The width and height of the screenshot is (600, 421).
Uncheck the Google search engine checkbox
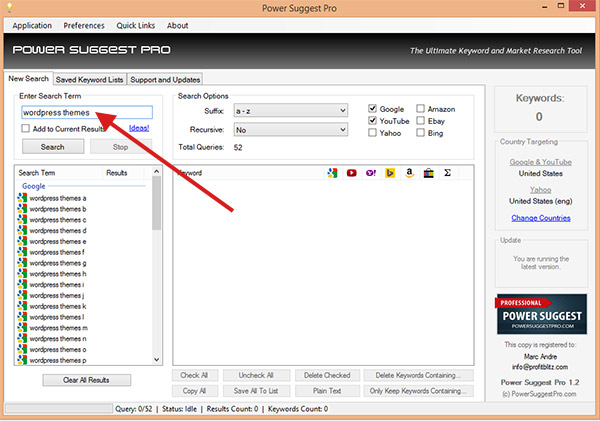pos(372,109)
